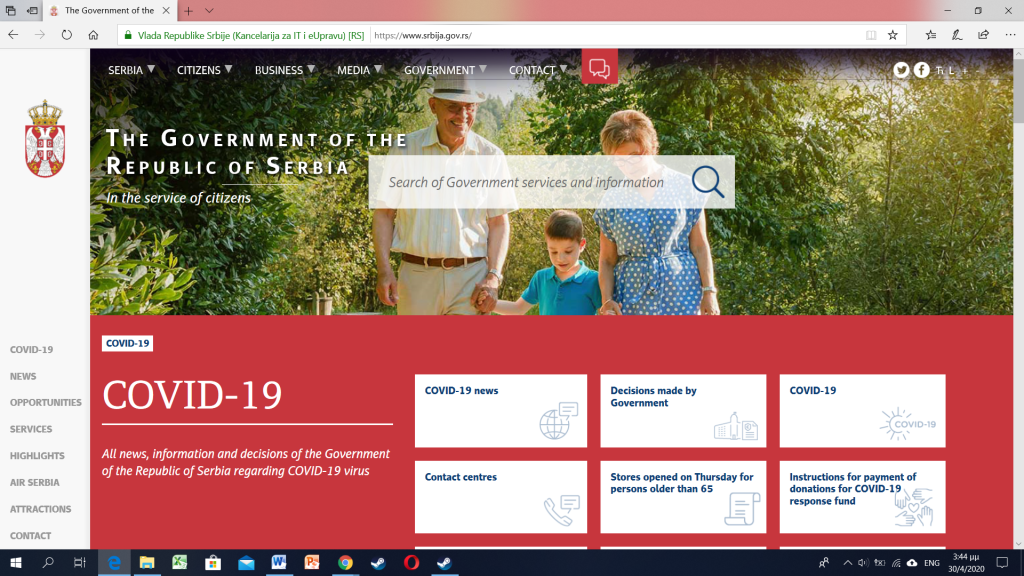This screenshot has height=576, width=1024.
Task: Click the government services search field
Action: [x=527, y=182]
